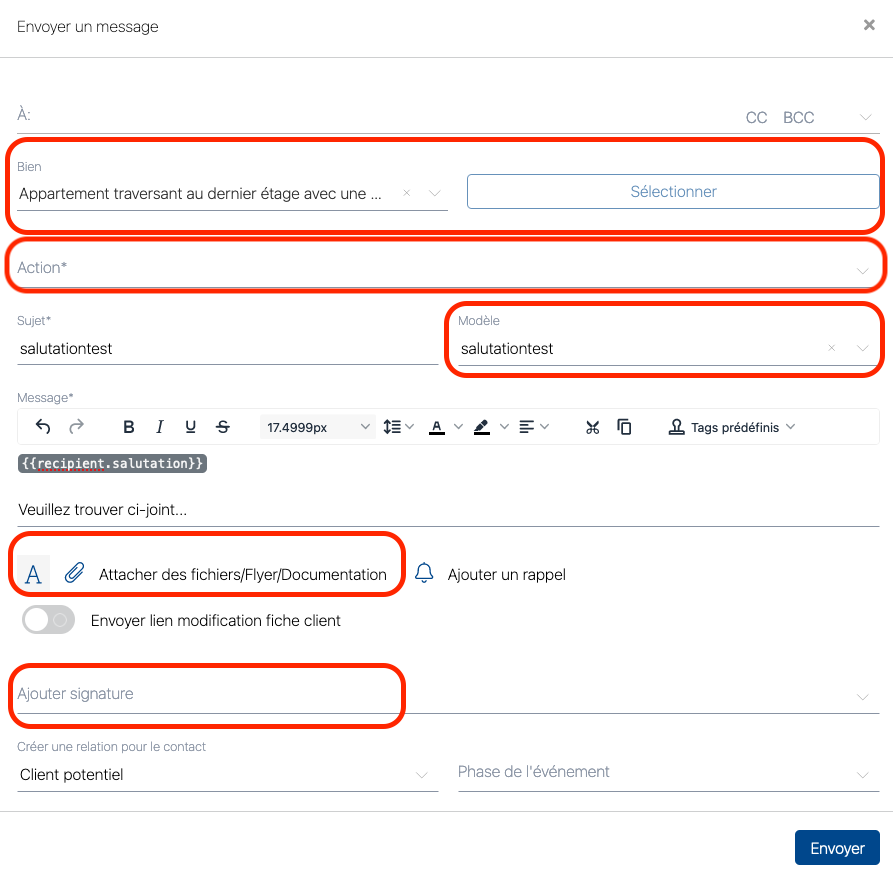Toggle Envoyer lien modification fiche client switch
The width and height of the screenshot is (893, 879).
(x=49, y=620)
